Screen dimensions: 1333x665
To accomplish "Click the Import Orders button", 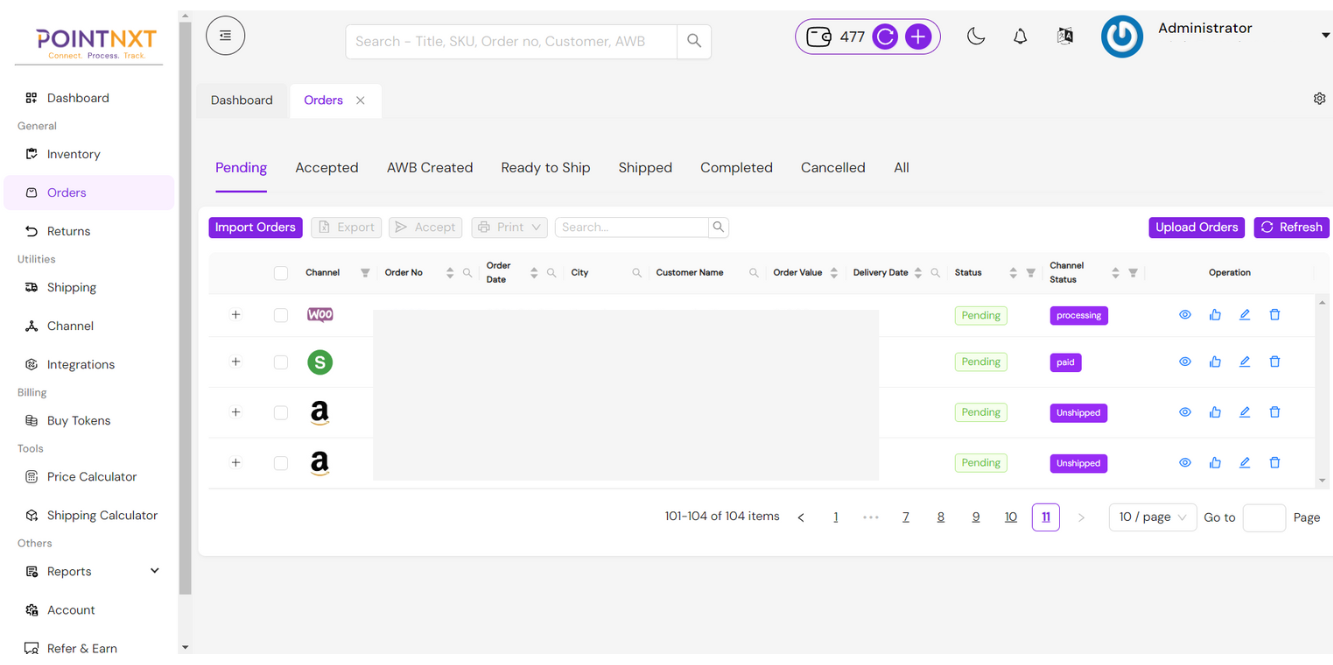I will 255,227.
